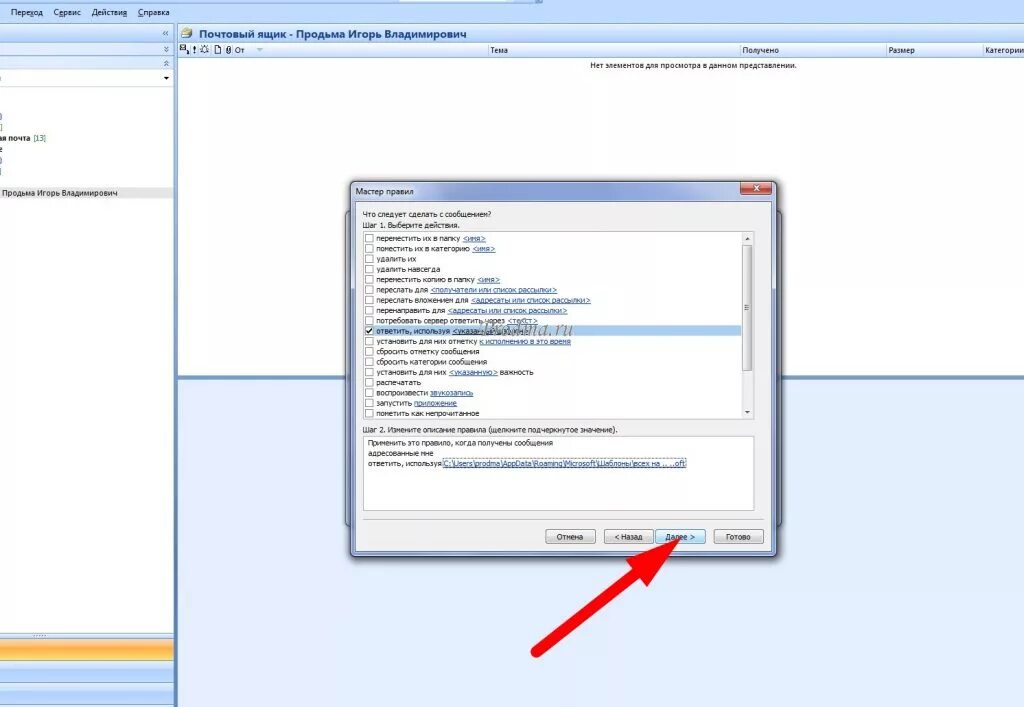Click the "Отмена" button in rules wizard

[x=570, y=537]
